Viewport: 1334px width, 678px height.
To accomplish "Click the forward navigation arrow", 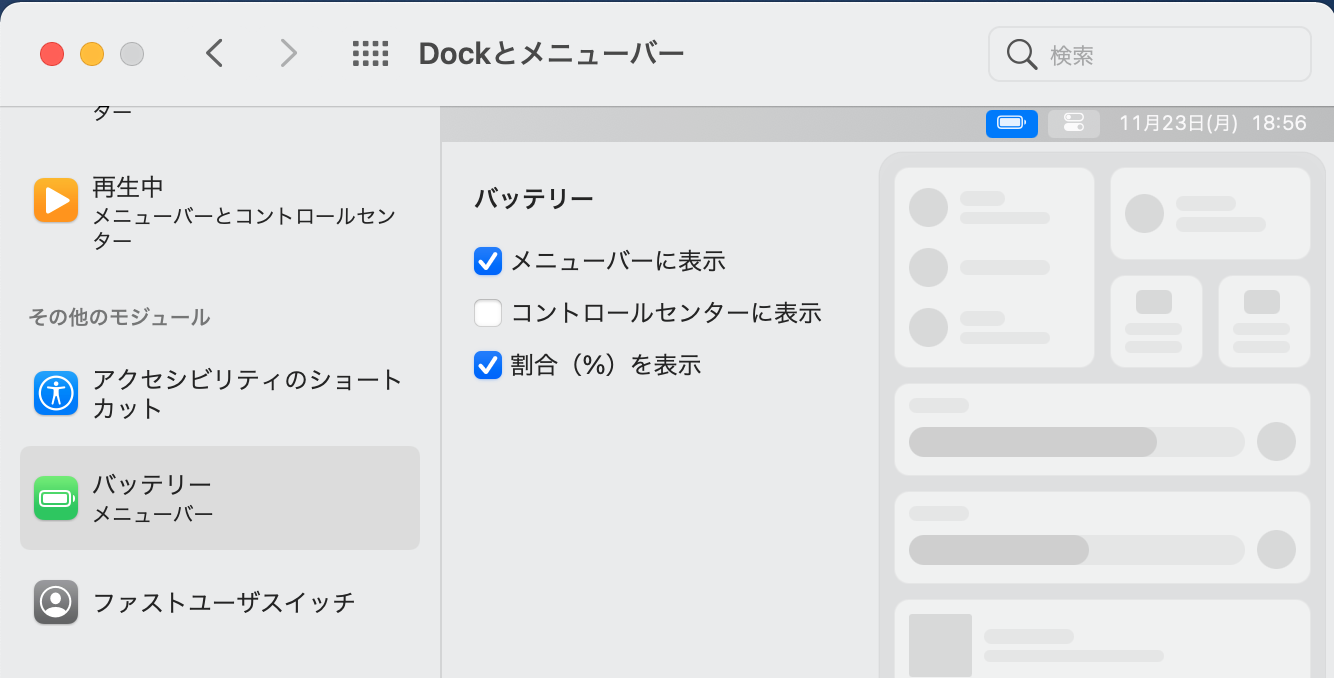I will [288, 53].
